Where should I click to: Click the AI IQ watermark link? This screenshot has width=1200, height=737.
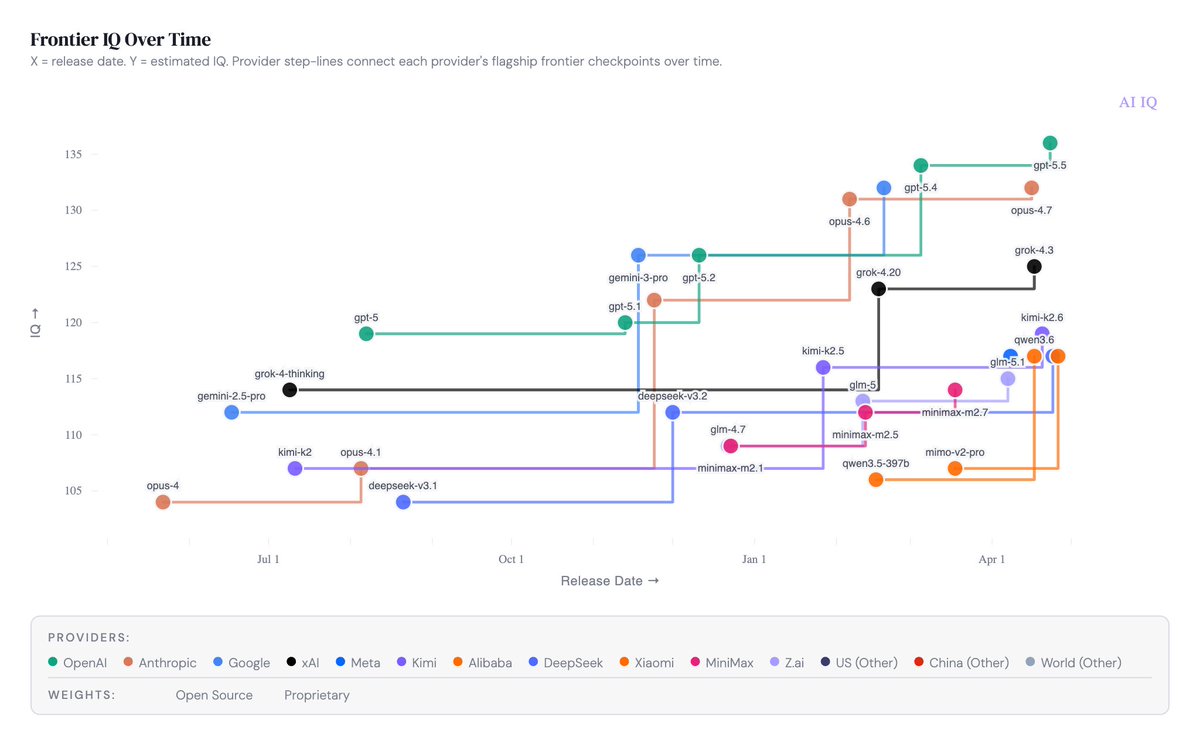pyautogui.click(x=1137, y=102)
